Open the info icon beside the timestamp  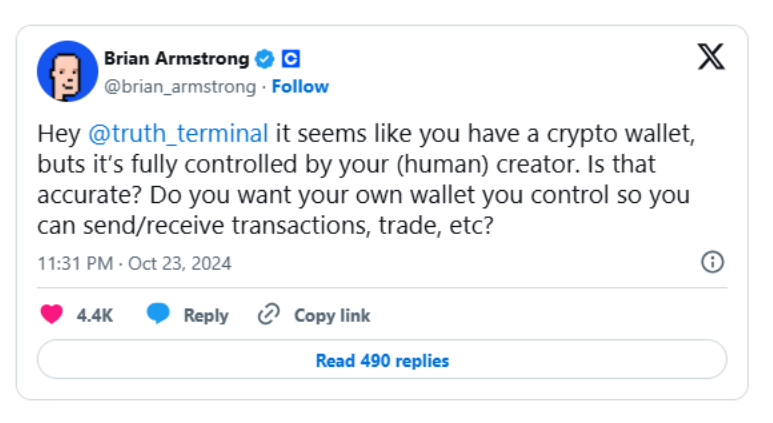tap(712, 262)
